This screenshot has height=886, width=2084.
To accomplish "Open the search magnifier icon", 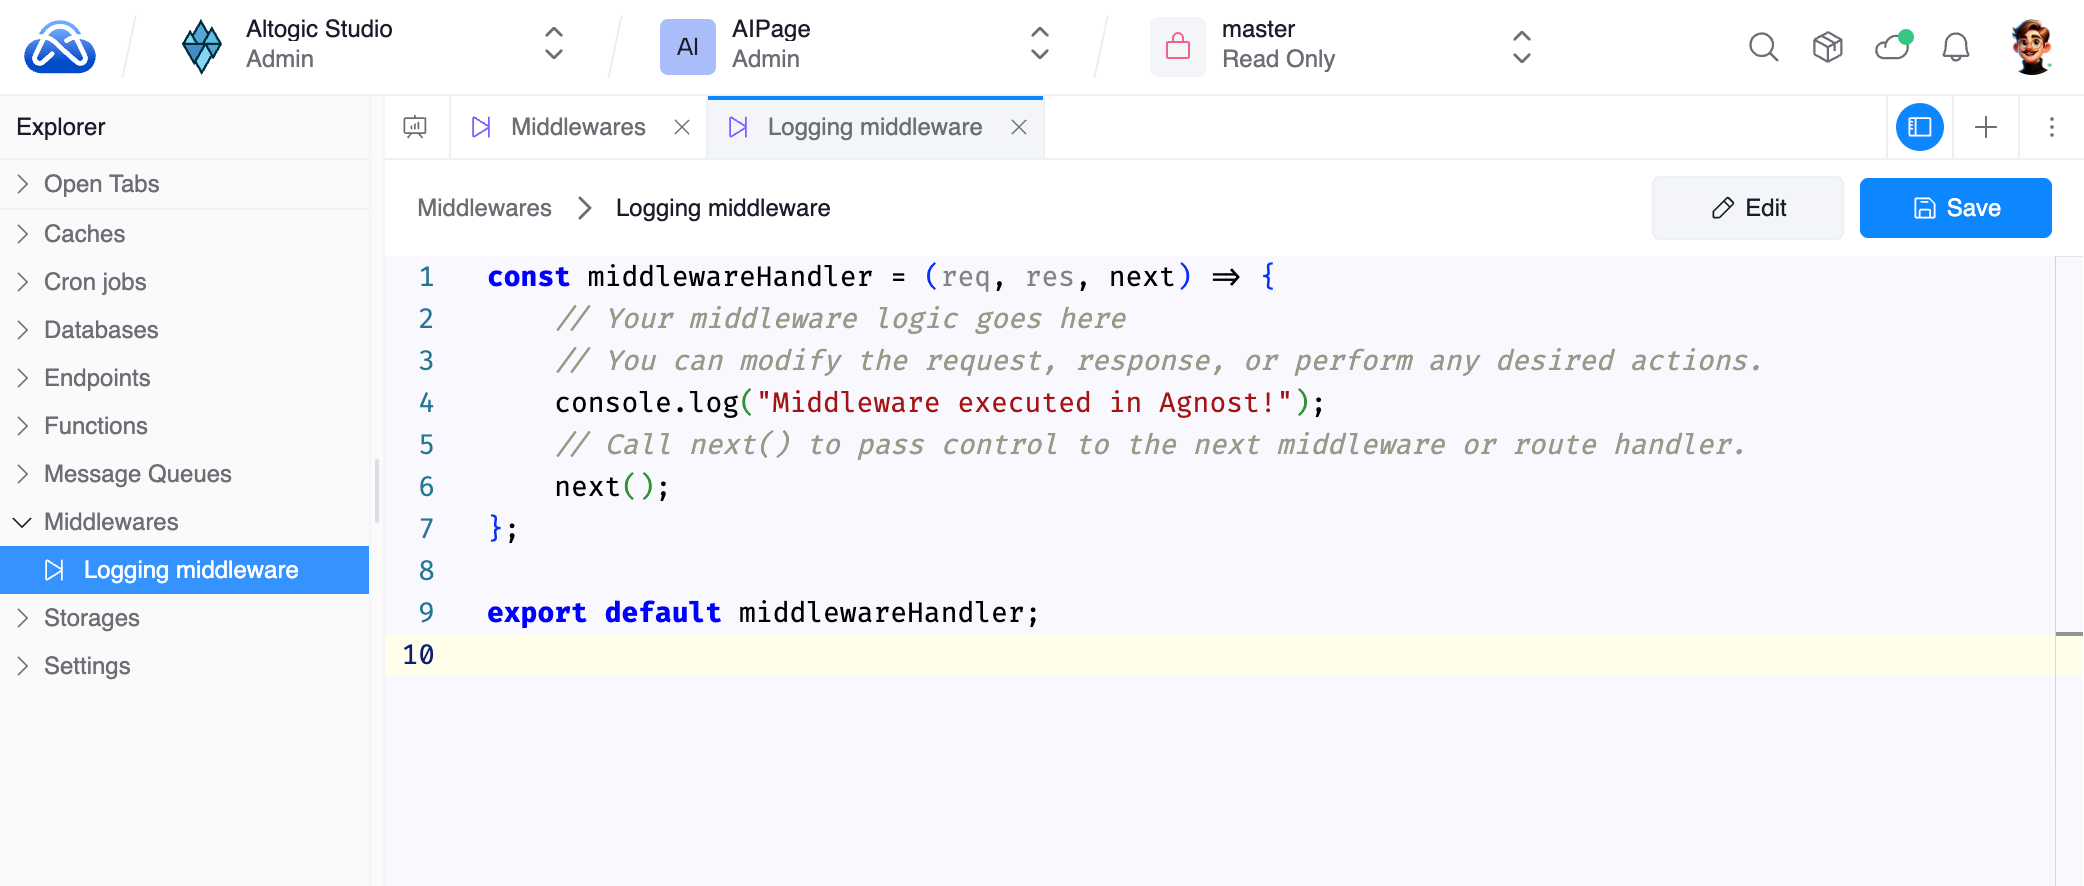I will 1763,47.
